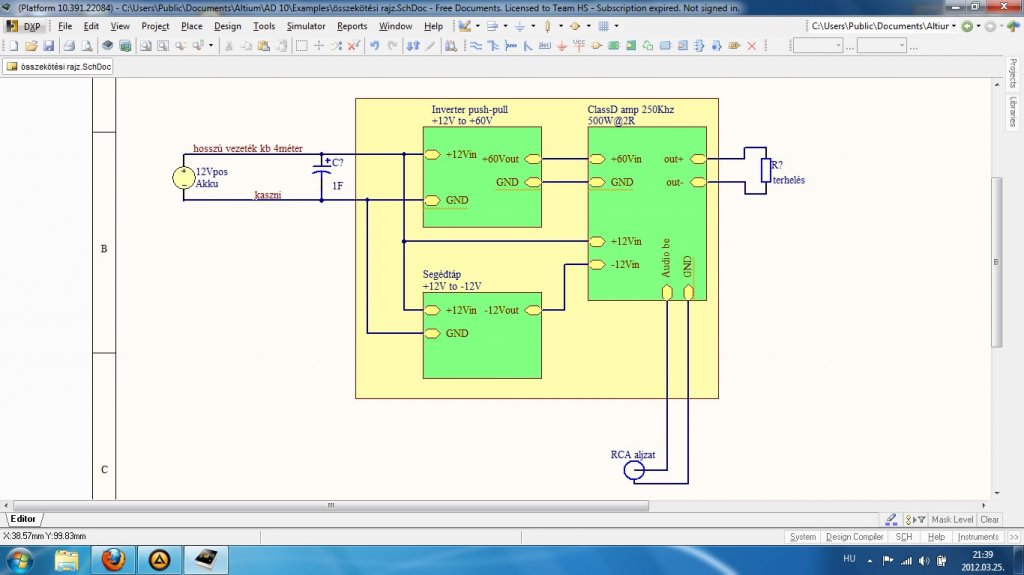Click the volume speaker tray icon

pyautogui.click(x=923, y=560)
